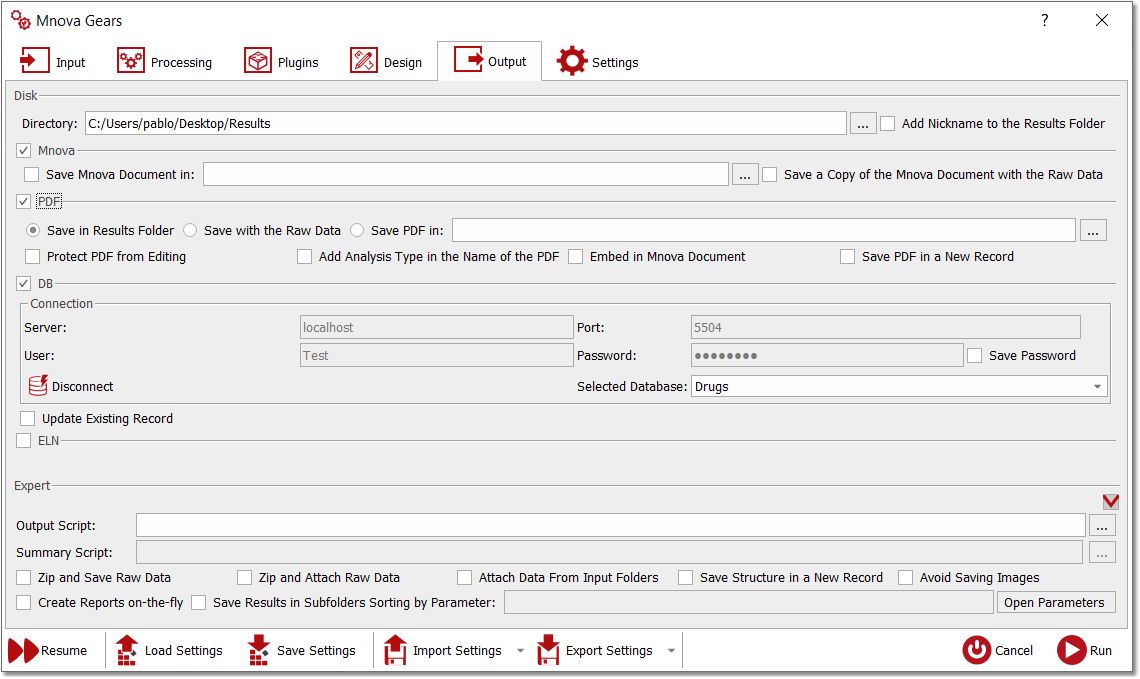Select Save with the Raw Data radio
This screenshot has width=1140, height=679.
(x=190, y=230)
